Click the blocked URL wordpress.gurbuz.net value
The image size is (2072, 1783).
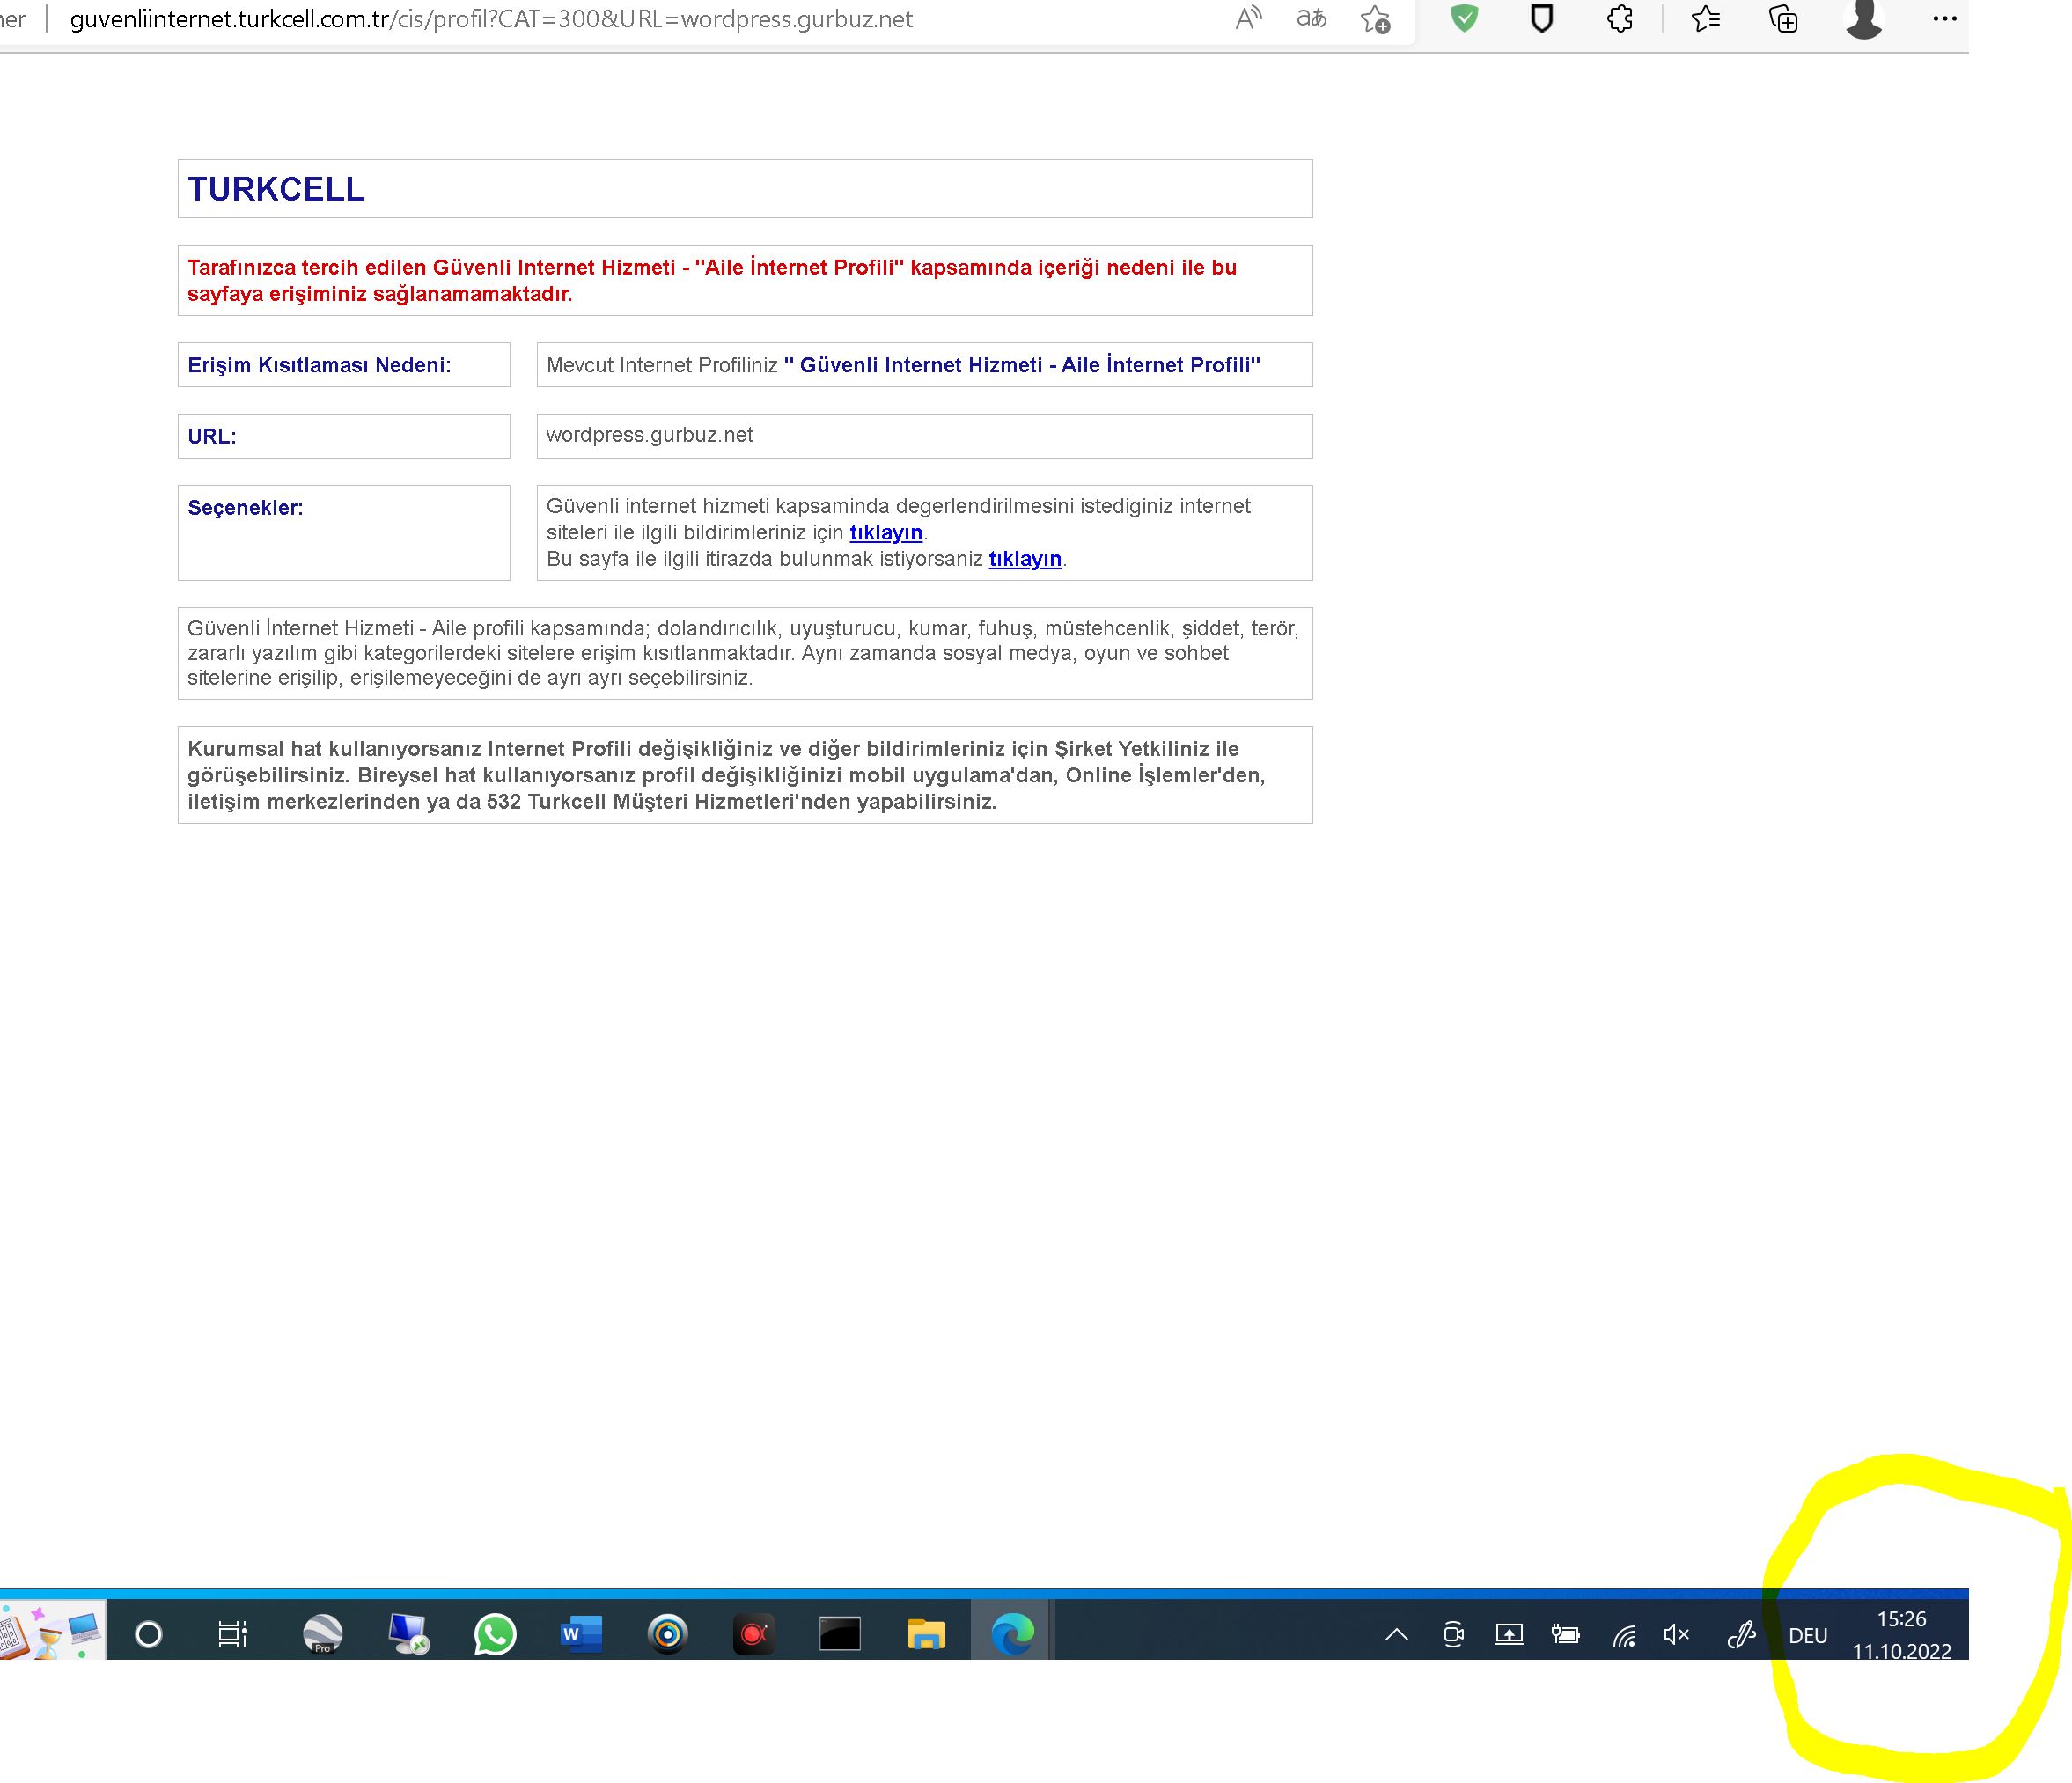tap(650, 435)
